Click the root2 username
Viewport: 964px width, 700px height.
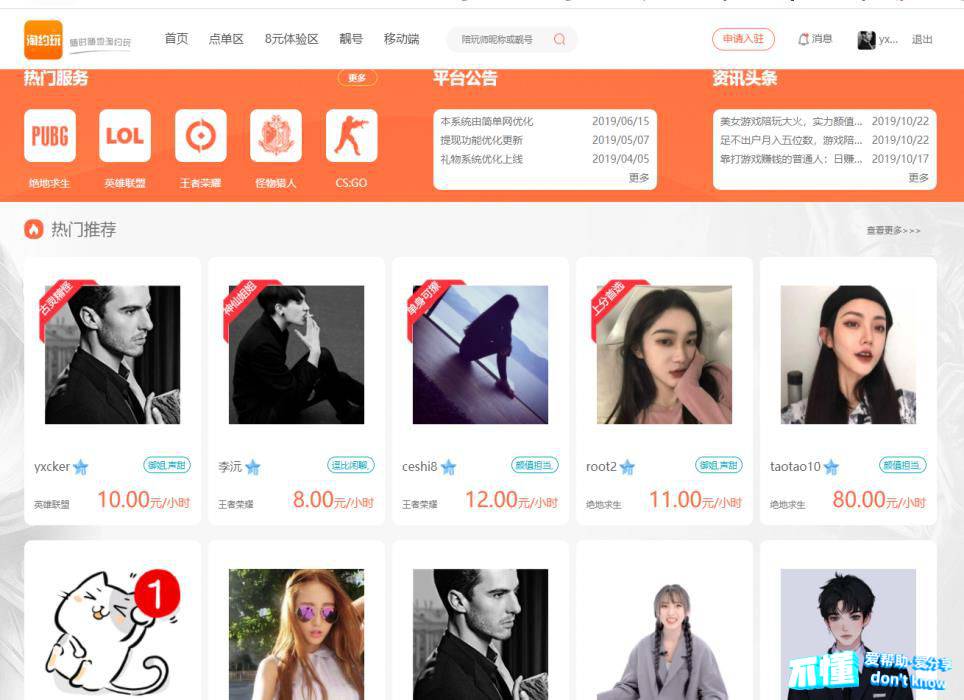[601, 466]
